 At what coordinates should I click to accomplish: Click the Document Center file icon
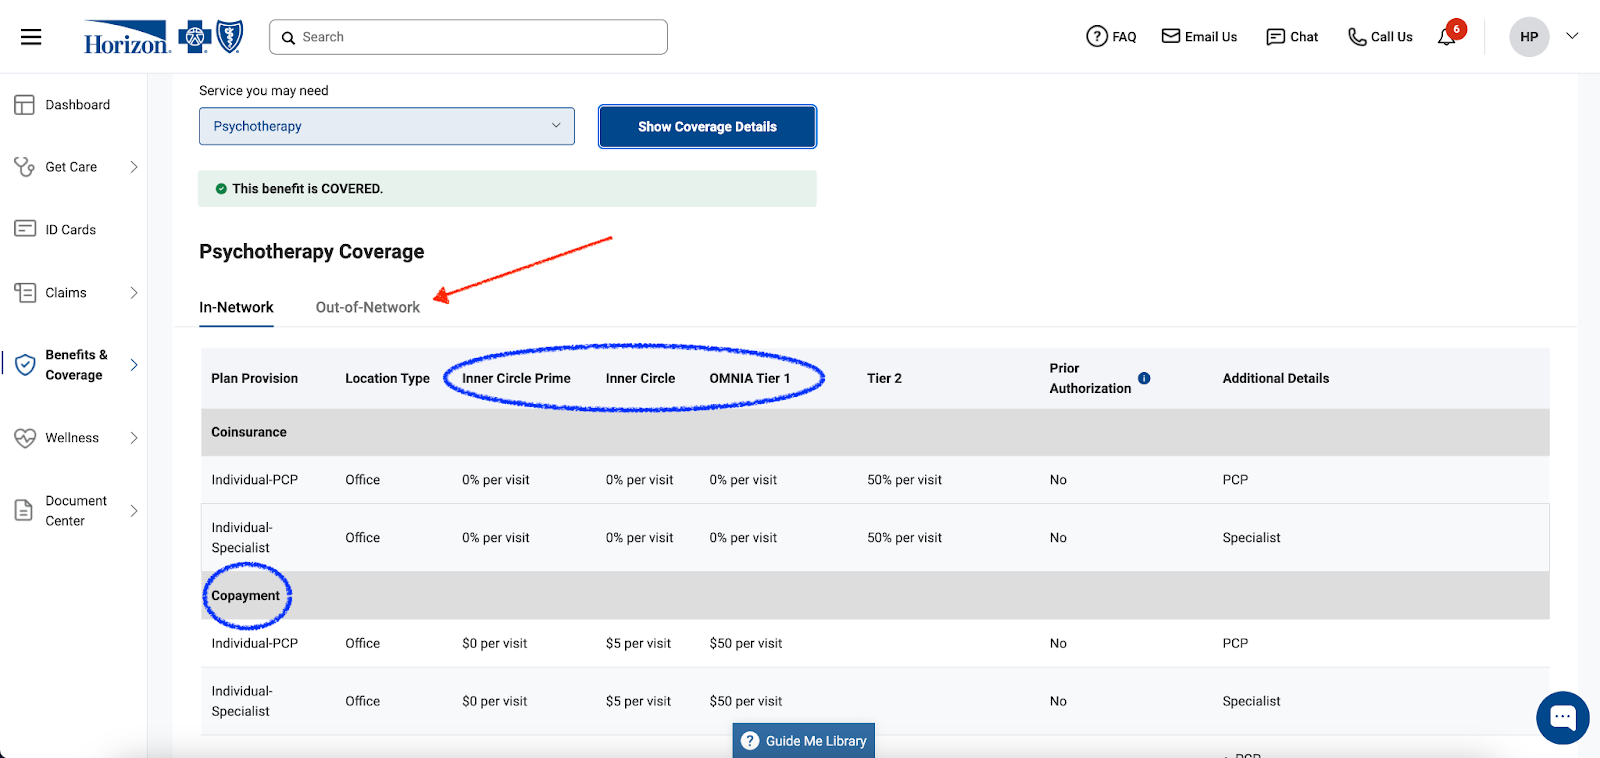(x=24, y=511)
